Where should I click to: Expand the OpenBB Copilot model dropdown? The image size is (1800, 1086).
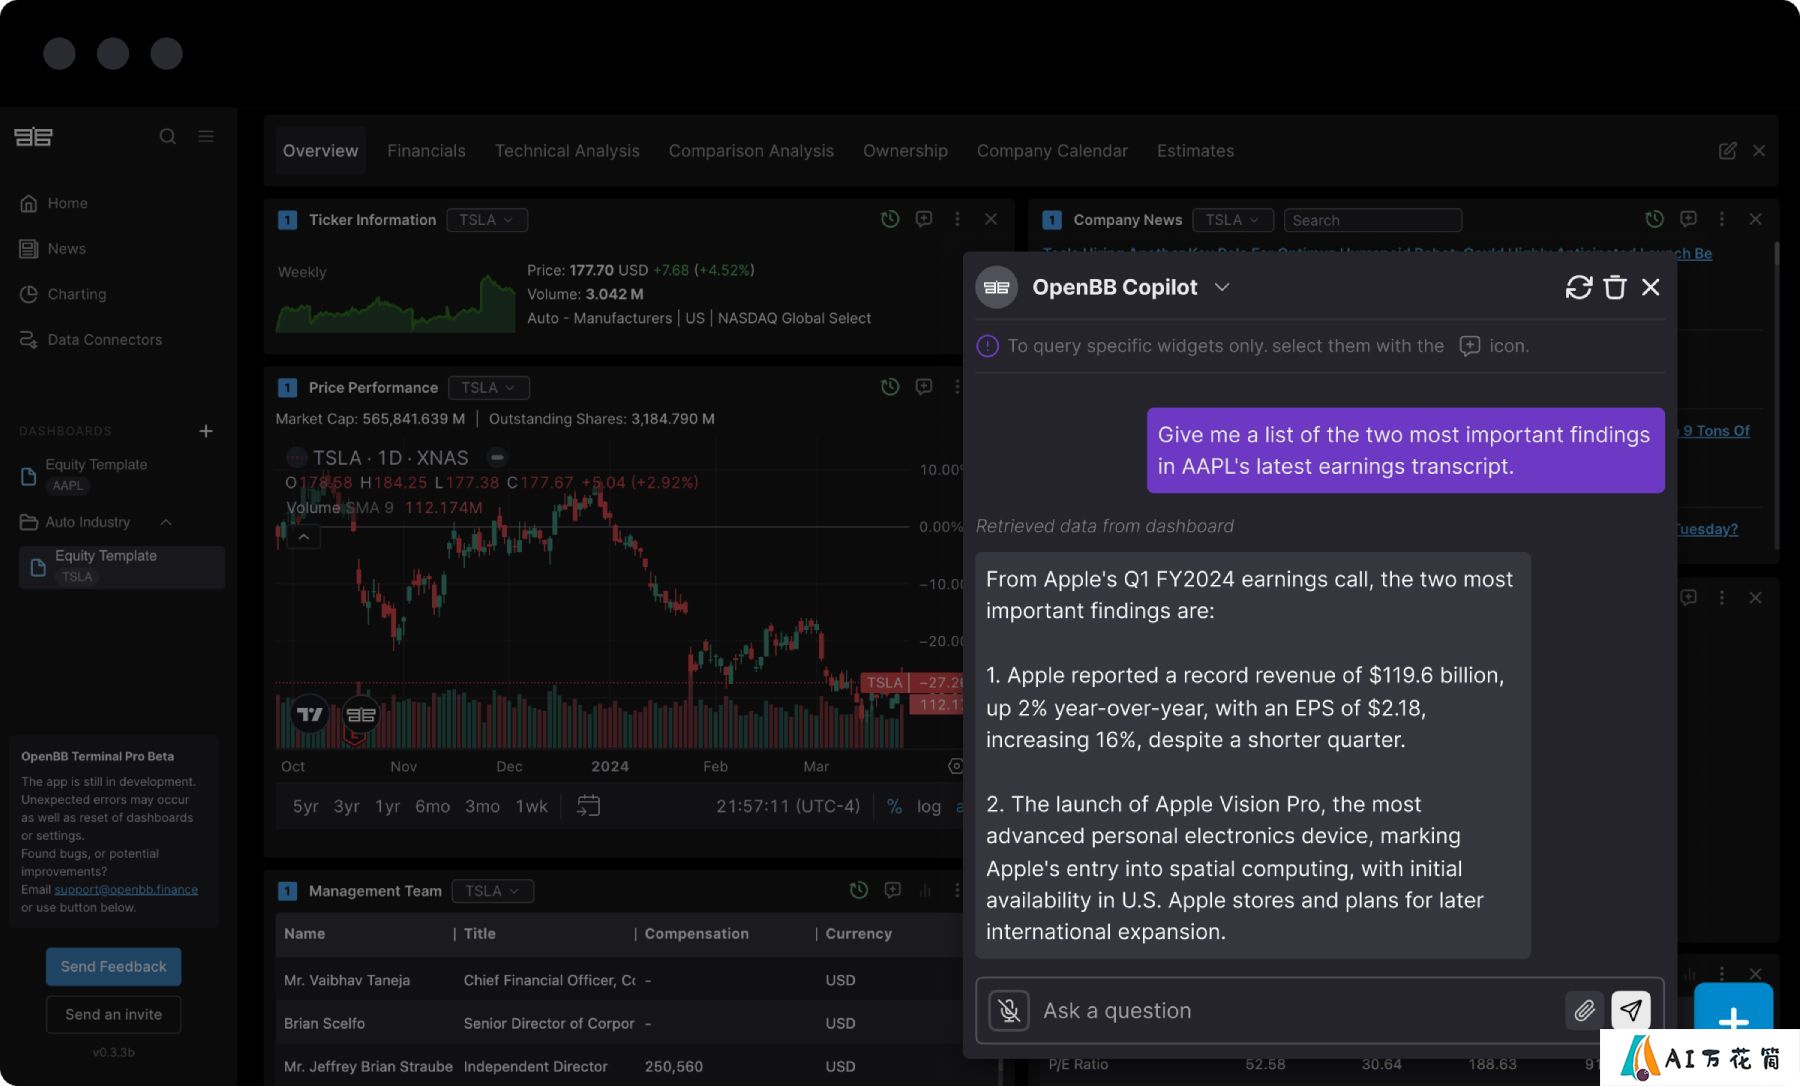[x=1222, y=287]
